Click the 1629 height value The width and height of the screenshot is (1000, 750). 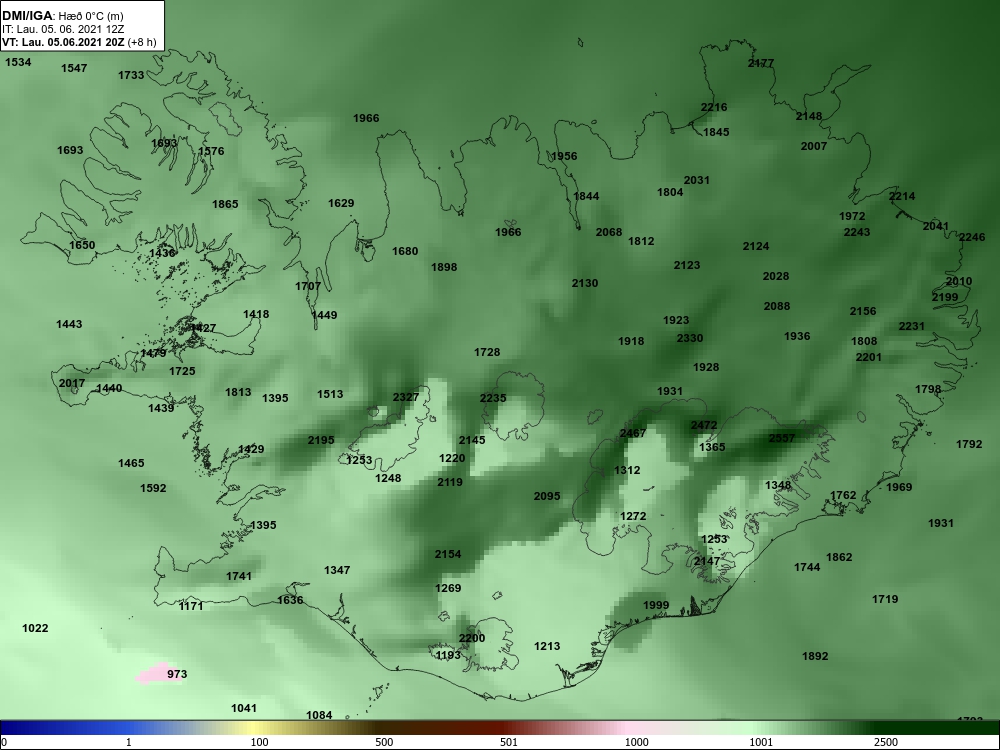pyautogui.click(x=341, y=203)
